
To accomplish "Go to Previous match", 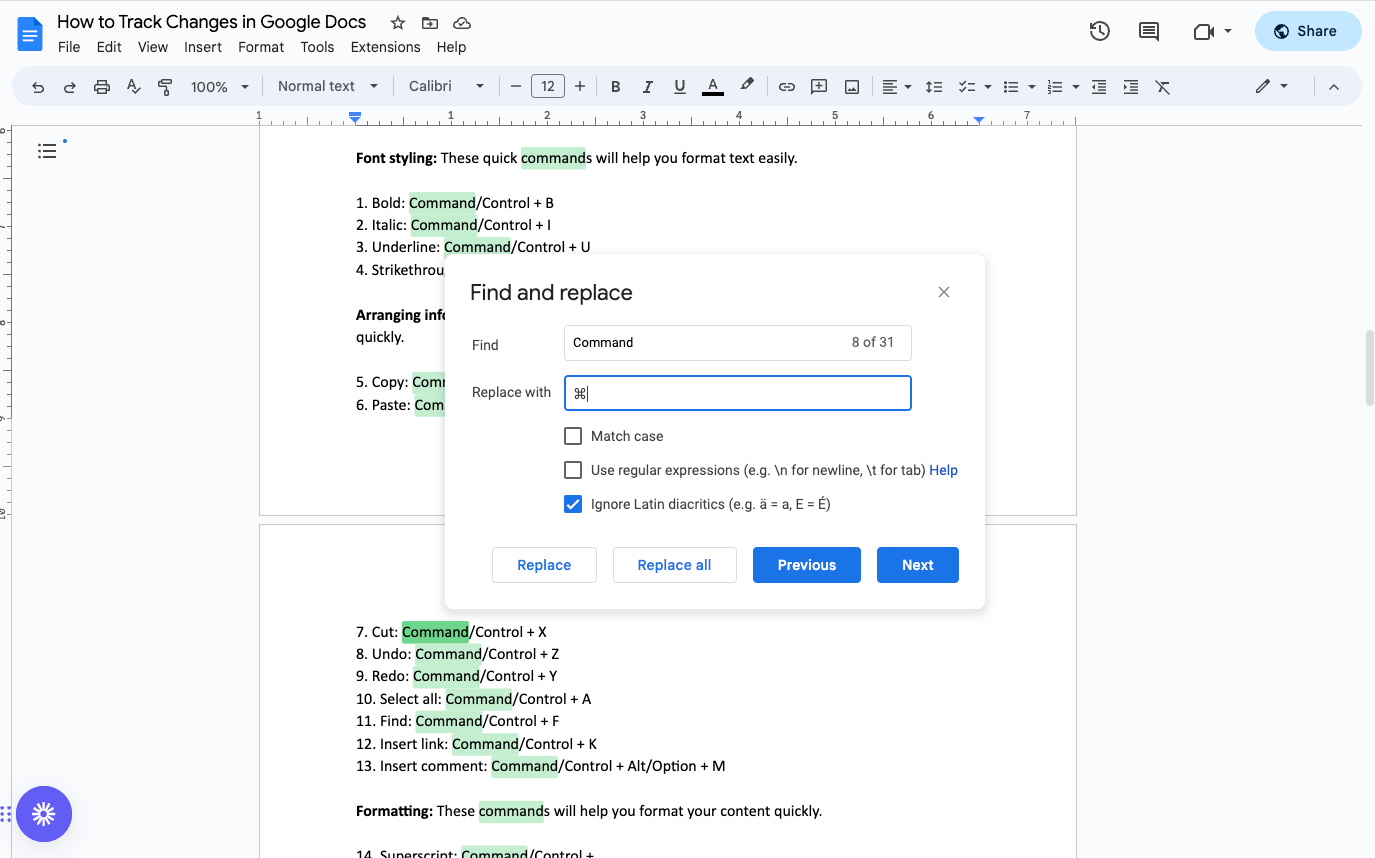I will coord(807,565).
